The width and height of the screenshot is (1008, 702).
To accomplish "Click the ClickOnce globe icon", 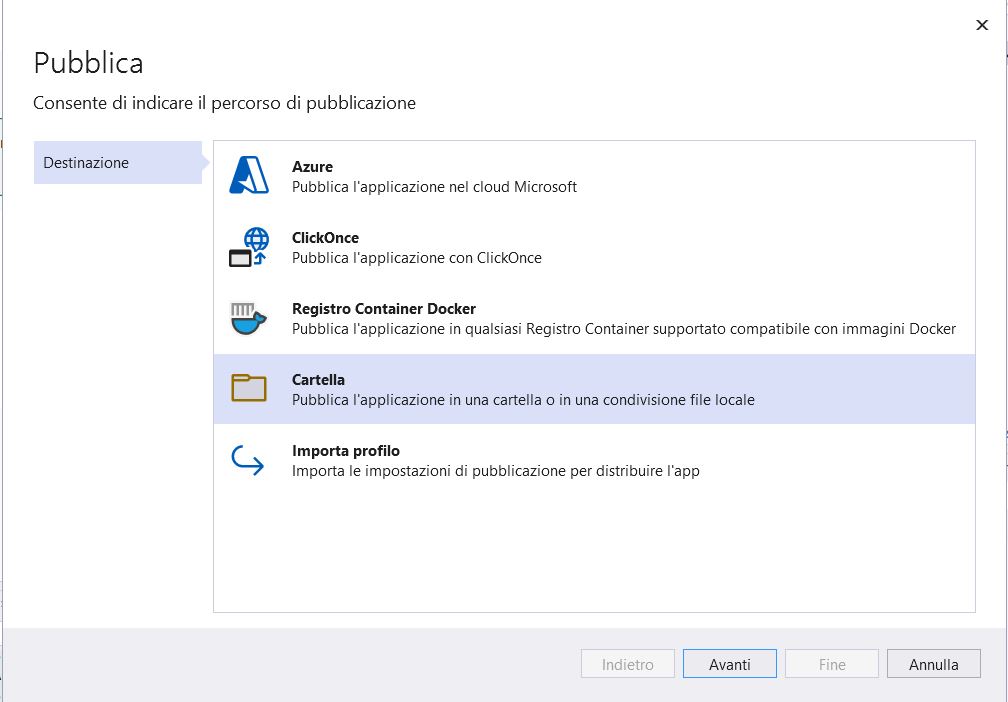I will (249, 247).
